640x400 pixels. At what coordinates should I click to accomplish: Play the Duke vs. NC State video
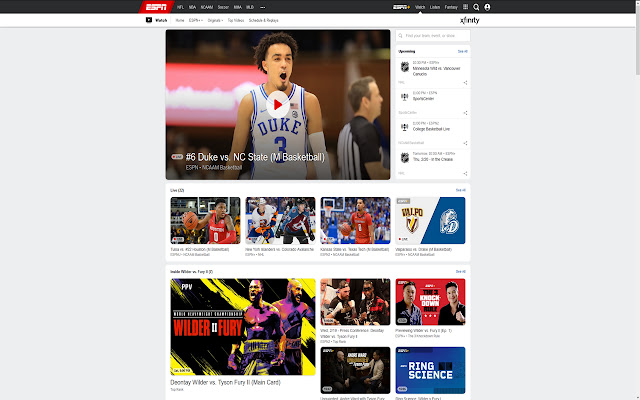[278, 105]
